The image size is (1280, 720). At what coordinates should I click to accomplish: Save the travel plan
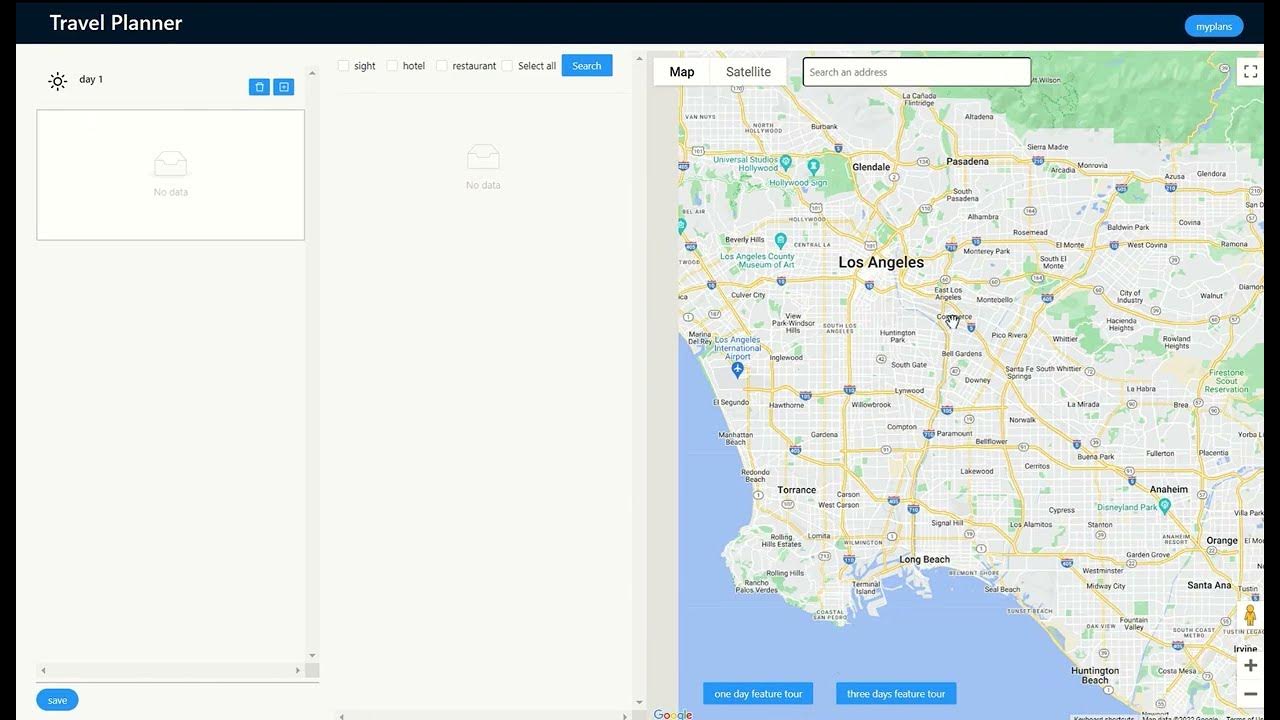pos(57,700)
